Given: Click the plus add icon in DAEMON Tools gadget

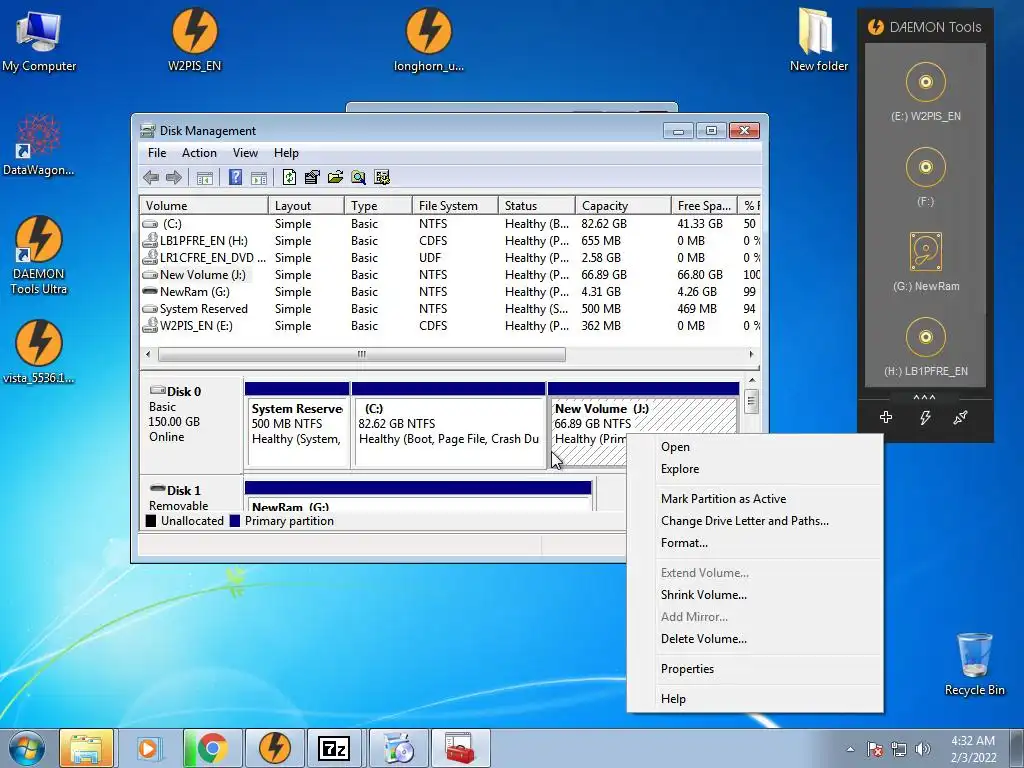Looking at the screenshot, I should click(886, 417).
